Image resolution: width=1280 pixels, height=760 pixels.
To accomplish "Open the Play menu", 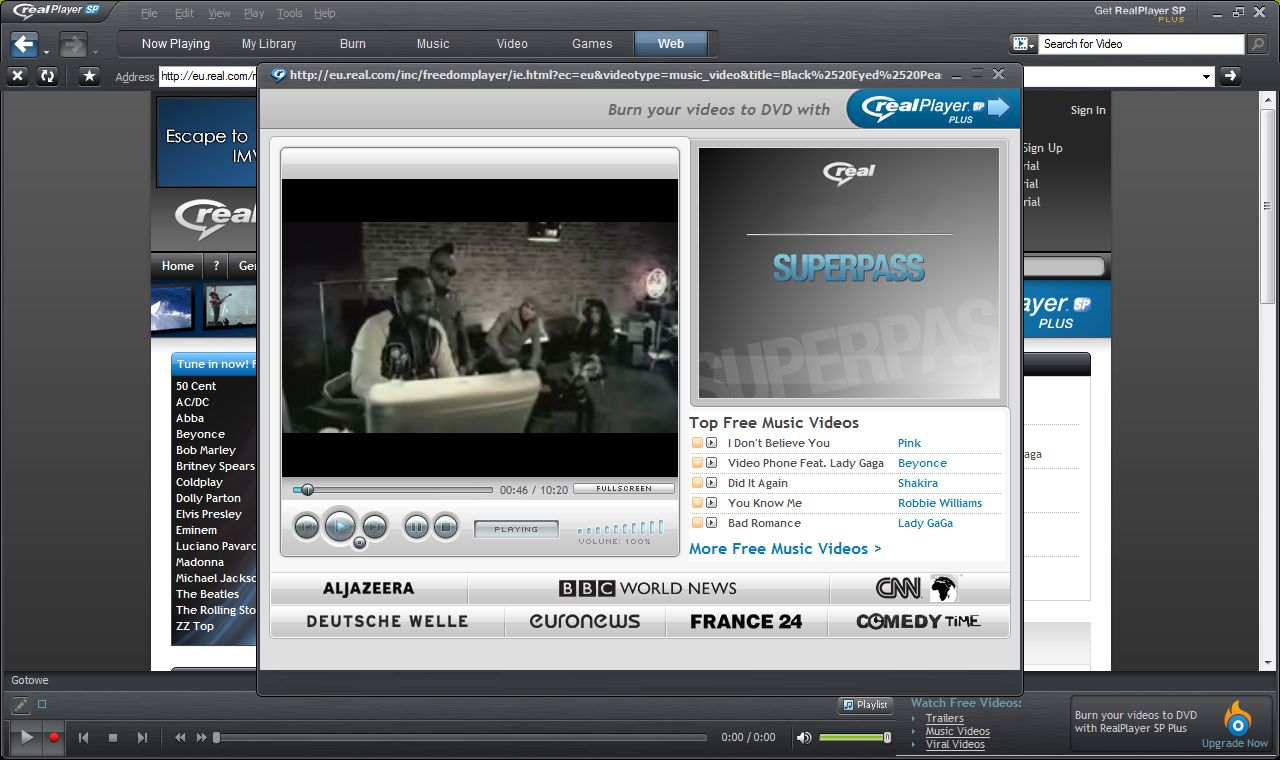I will click(x=254, y=14).
